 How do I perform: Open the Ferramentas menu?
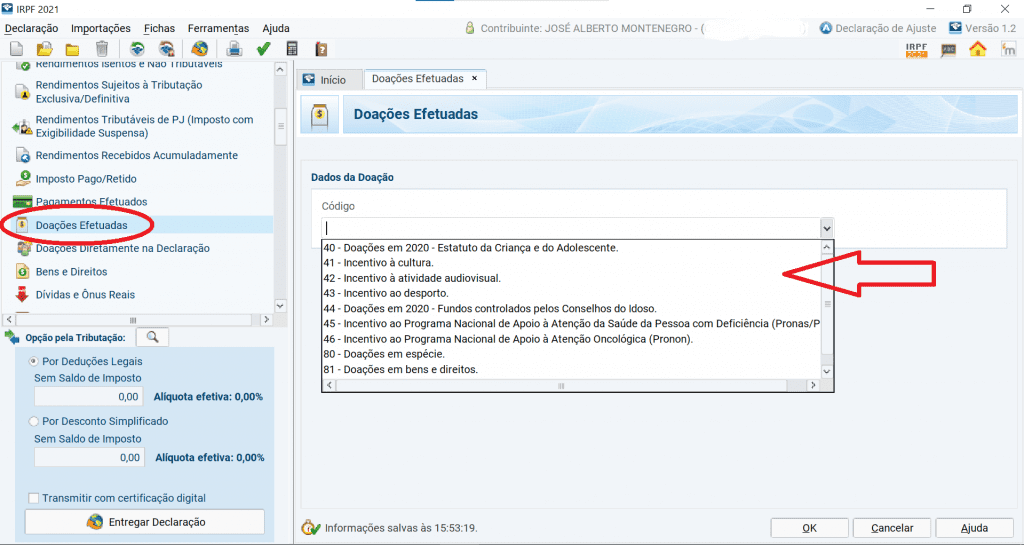click(x=218, y=28)
